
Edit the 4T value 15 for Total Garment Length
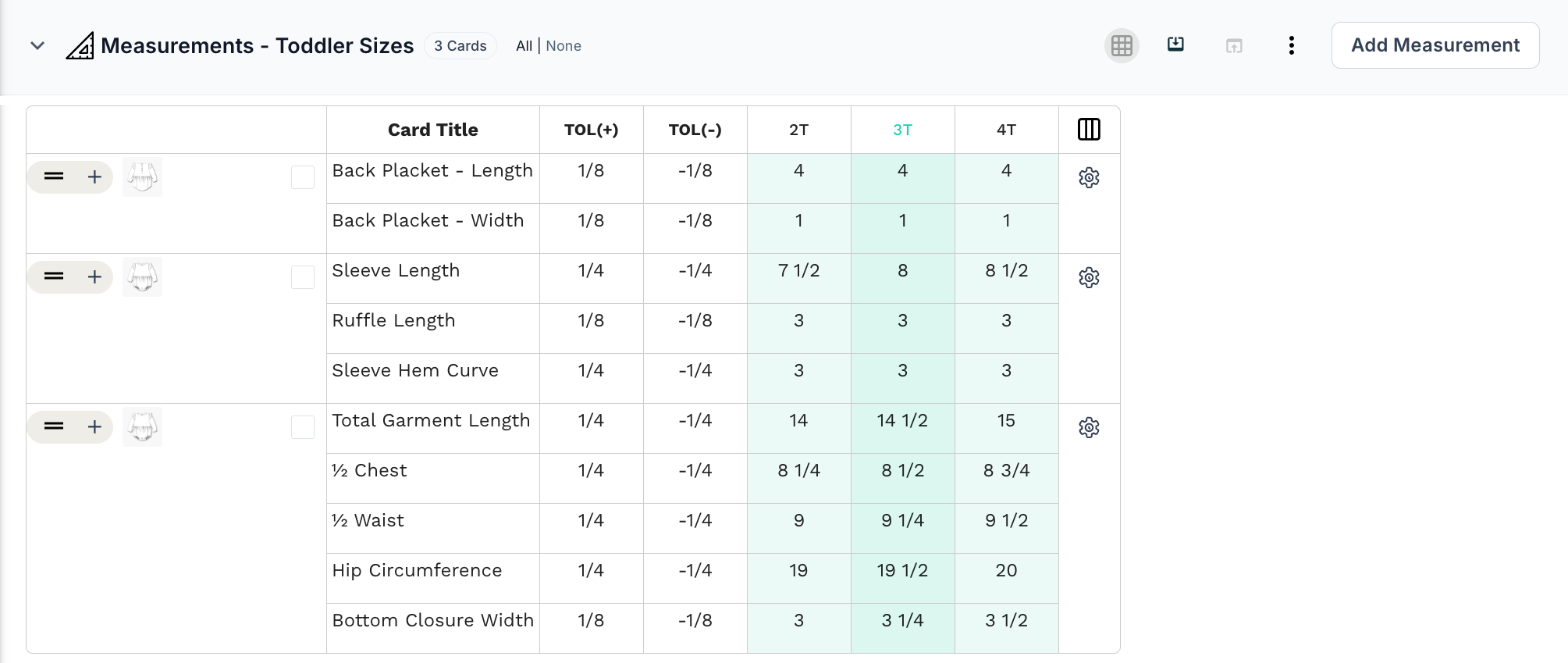coord(1006,428)
